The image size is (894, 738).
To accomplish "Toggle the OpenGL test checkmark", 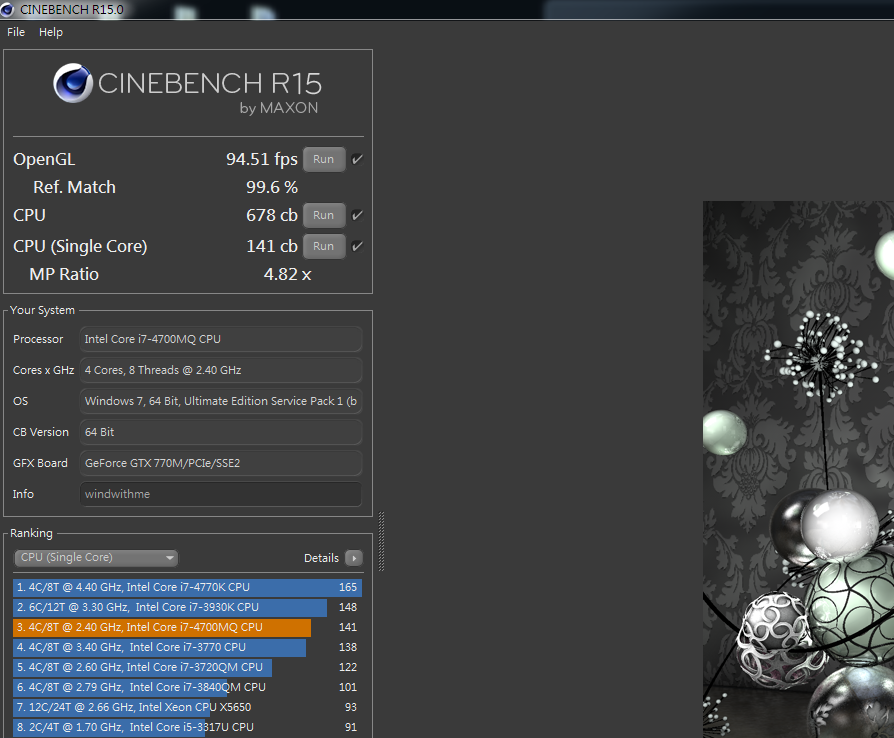I will coord(357,159).
